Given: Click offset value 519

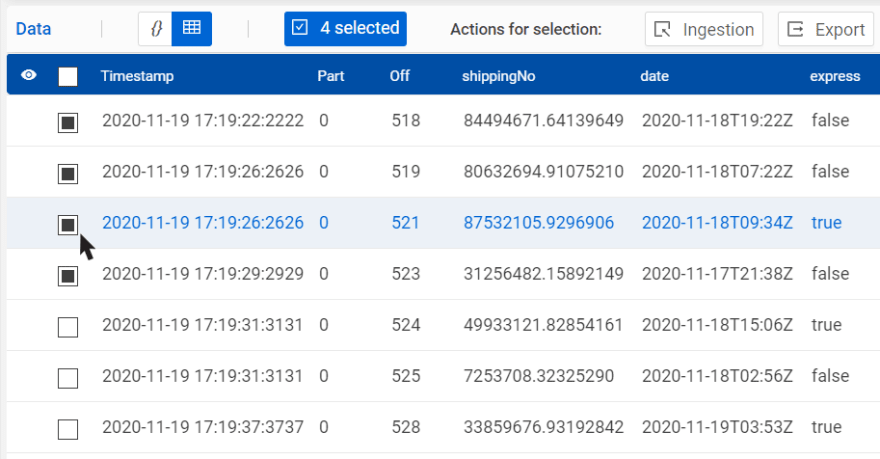Looking at the screenshot, I should (x=405, y=171).
